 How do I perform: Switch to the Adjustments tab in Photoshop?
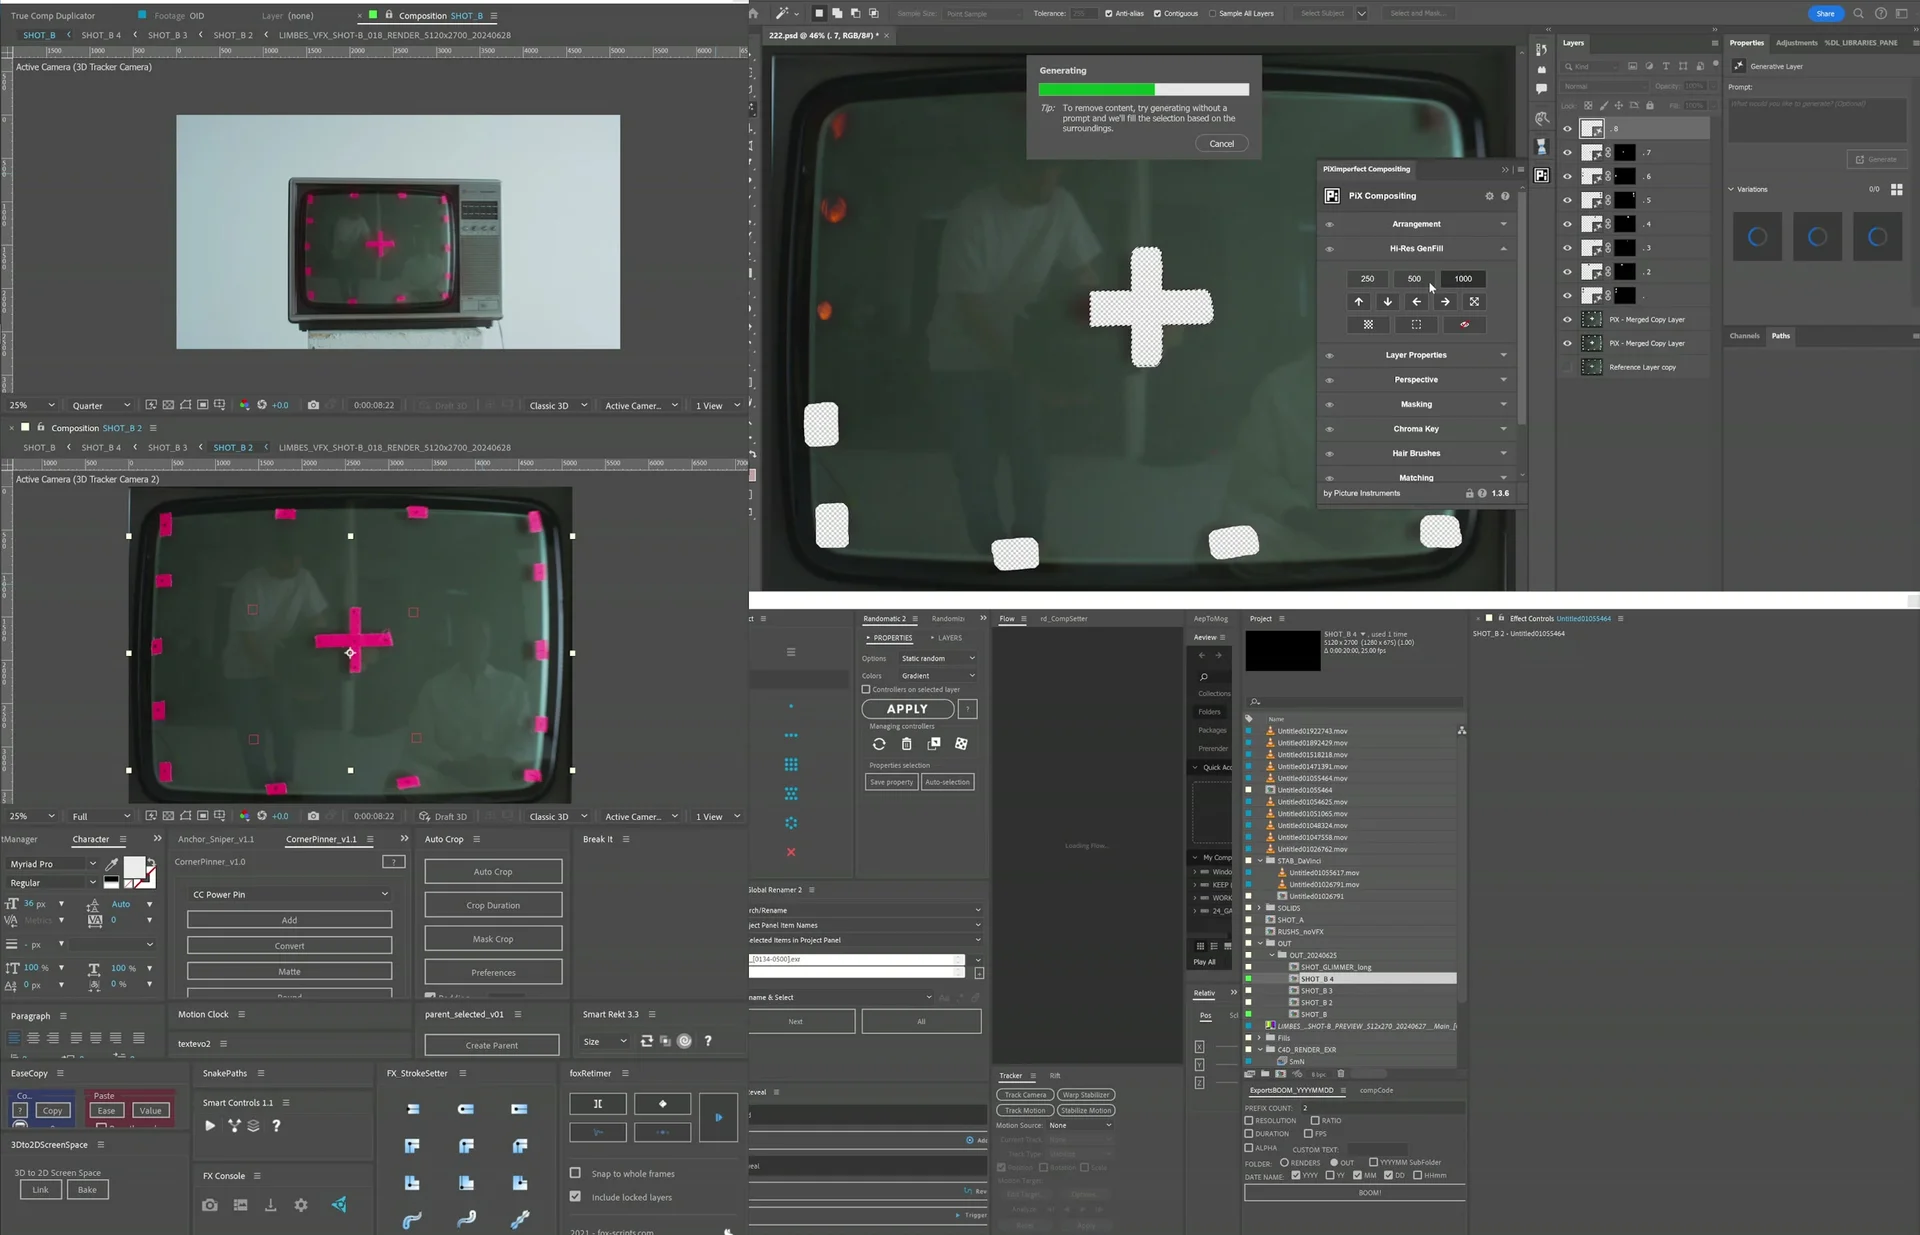click(1796, 43)
